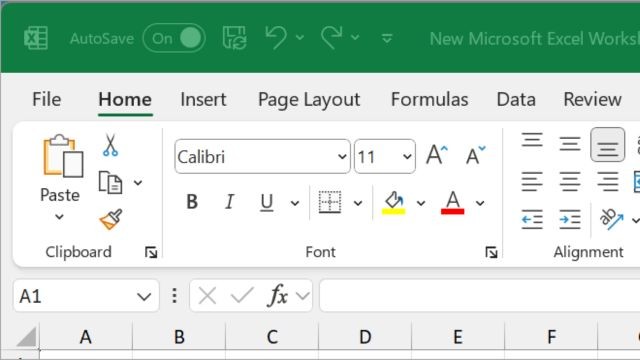640x360 pixels.
Task: Expand the Name Box dropdown arrow
Action: [x=144, y=296]
